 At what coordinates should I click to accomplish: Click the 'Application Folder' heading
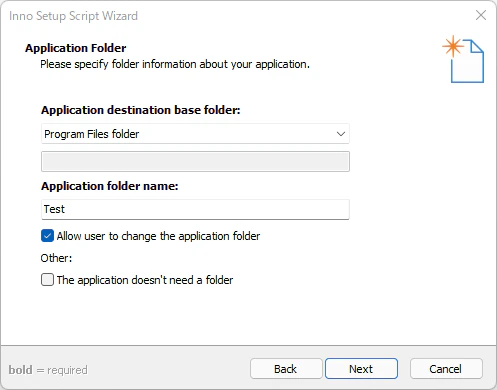(x=76, y=48)
